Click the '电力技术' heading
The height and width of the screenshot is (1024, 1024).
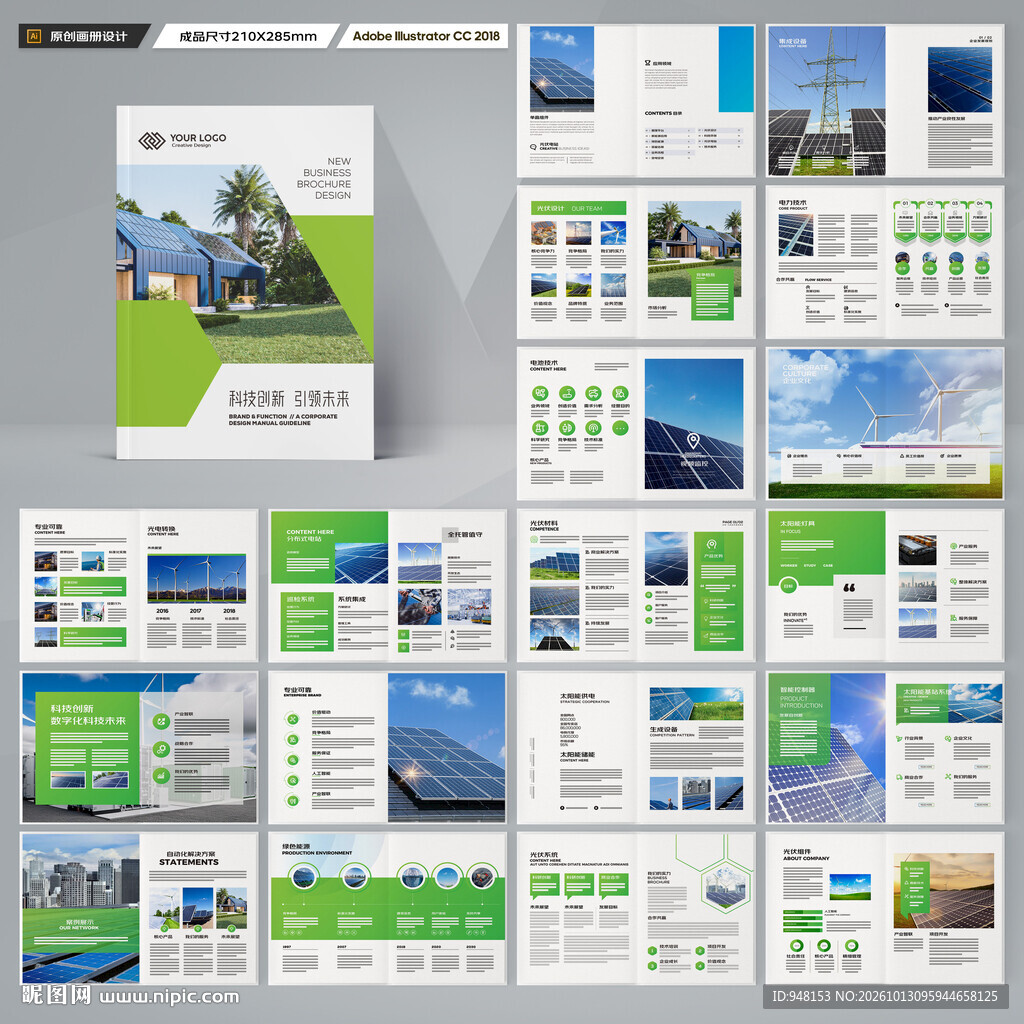tap(792, 203)
